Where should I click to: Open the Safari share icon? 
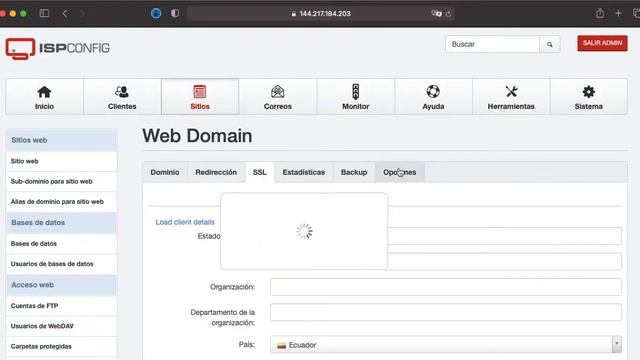600,13
